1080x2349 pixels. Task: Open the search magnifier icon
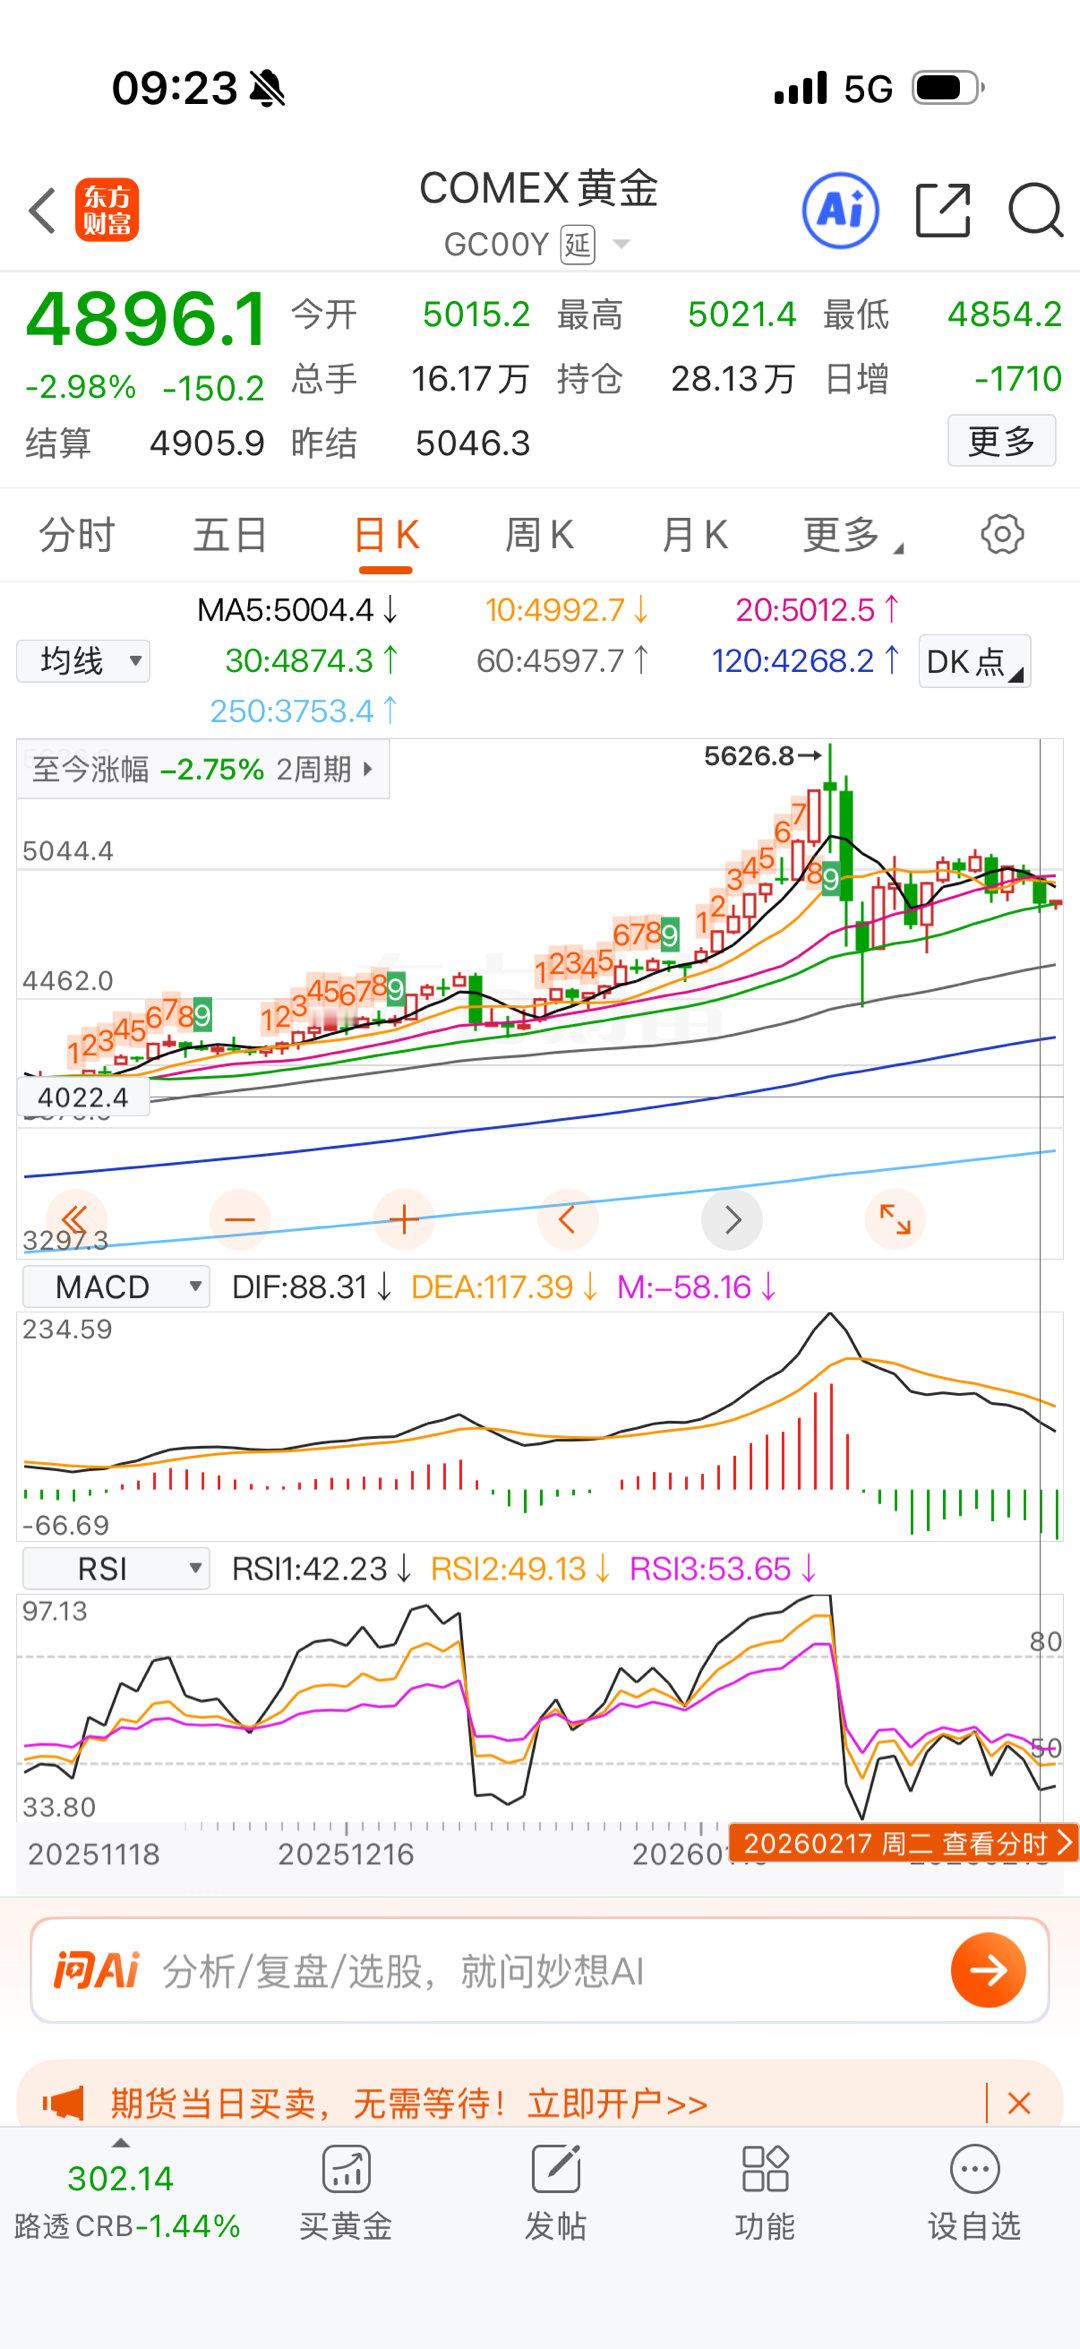(x=1035, y=210)
